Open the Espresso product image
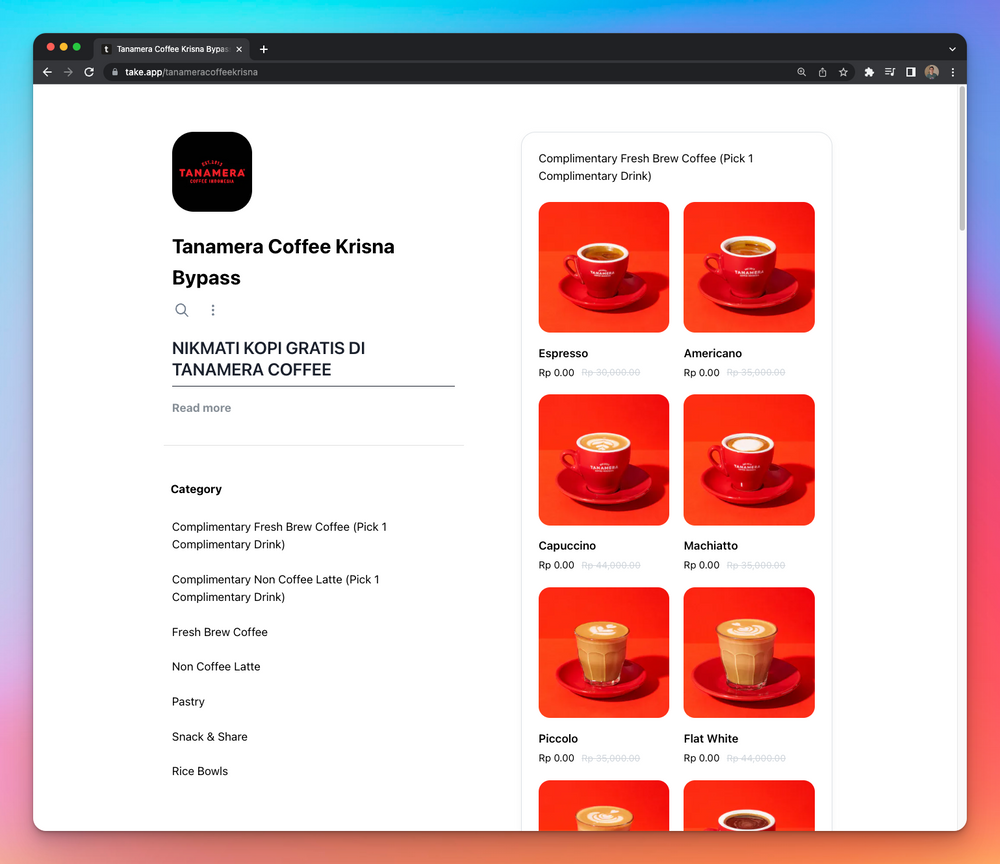This screenshot has height=864, width=1000. [x=604, y=267]
